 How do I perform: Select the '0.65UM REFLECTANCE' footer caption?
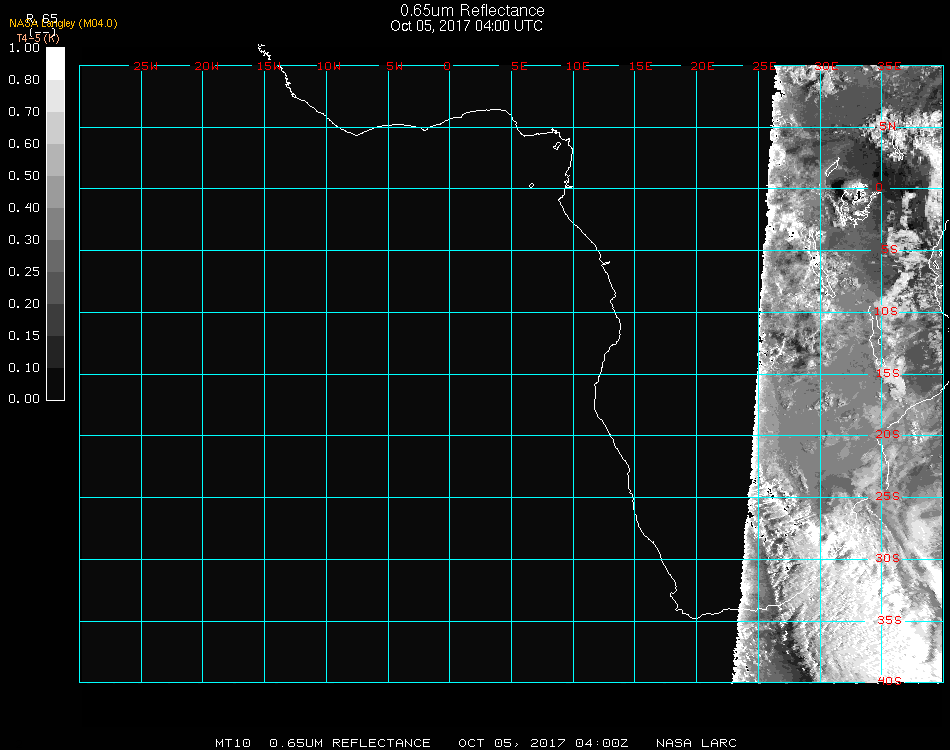tap(350, 743)
